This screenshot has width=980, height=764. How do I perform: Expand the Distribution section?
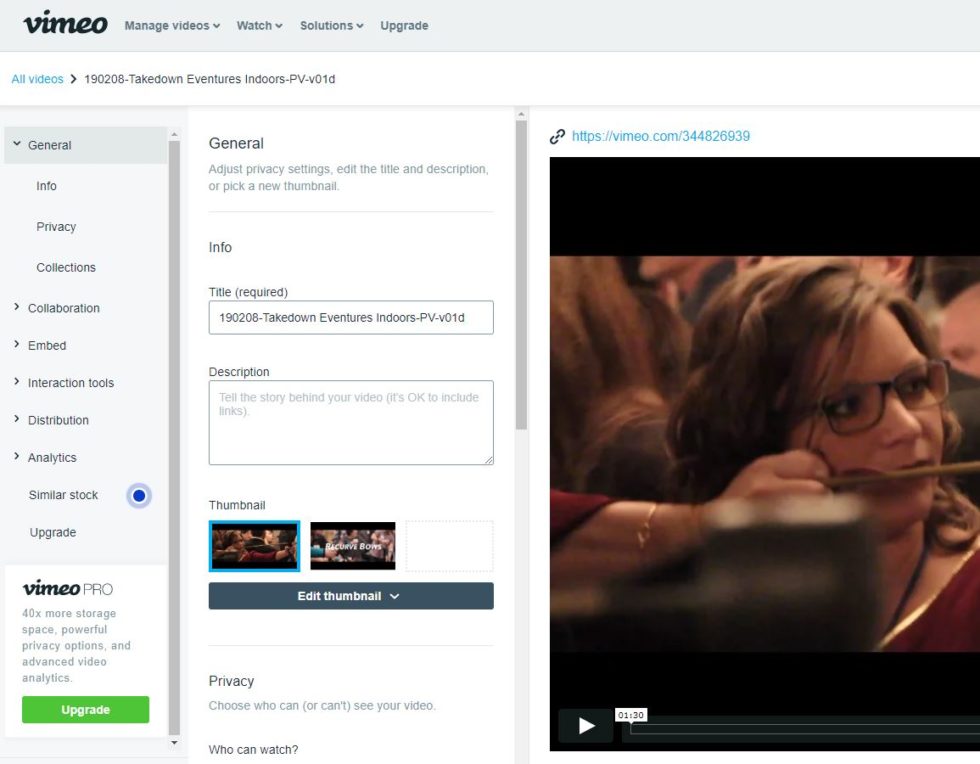pyautogui.click(x=57, y=420)
